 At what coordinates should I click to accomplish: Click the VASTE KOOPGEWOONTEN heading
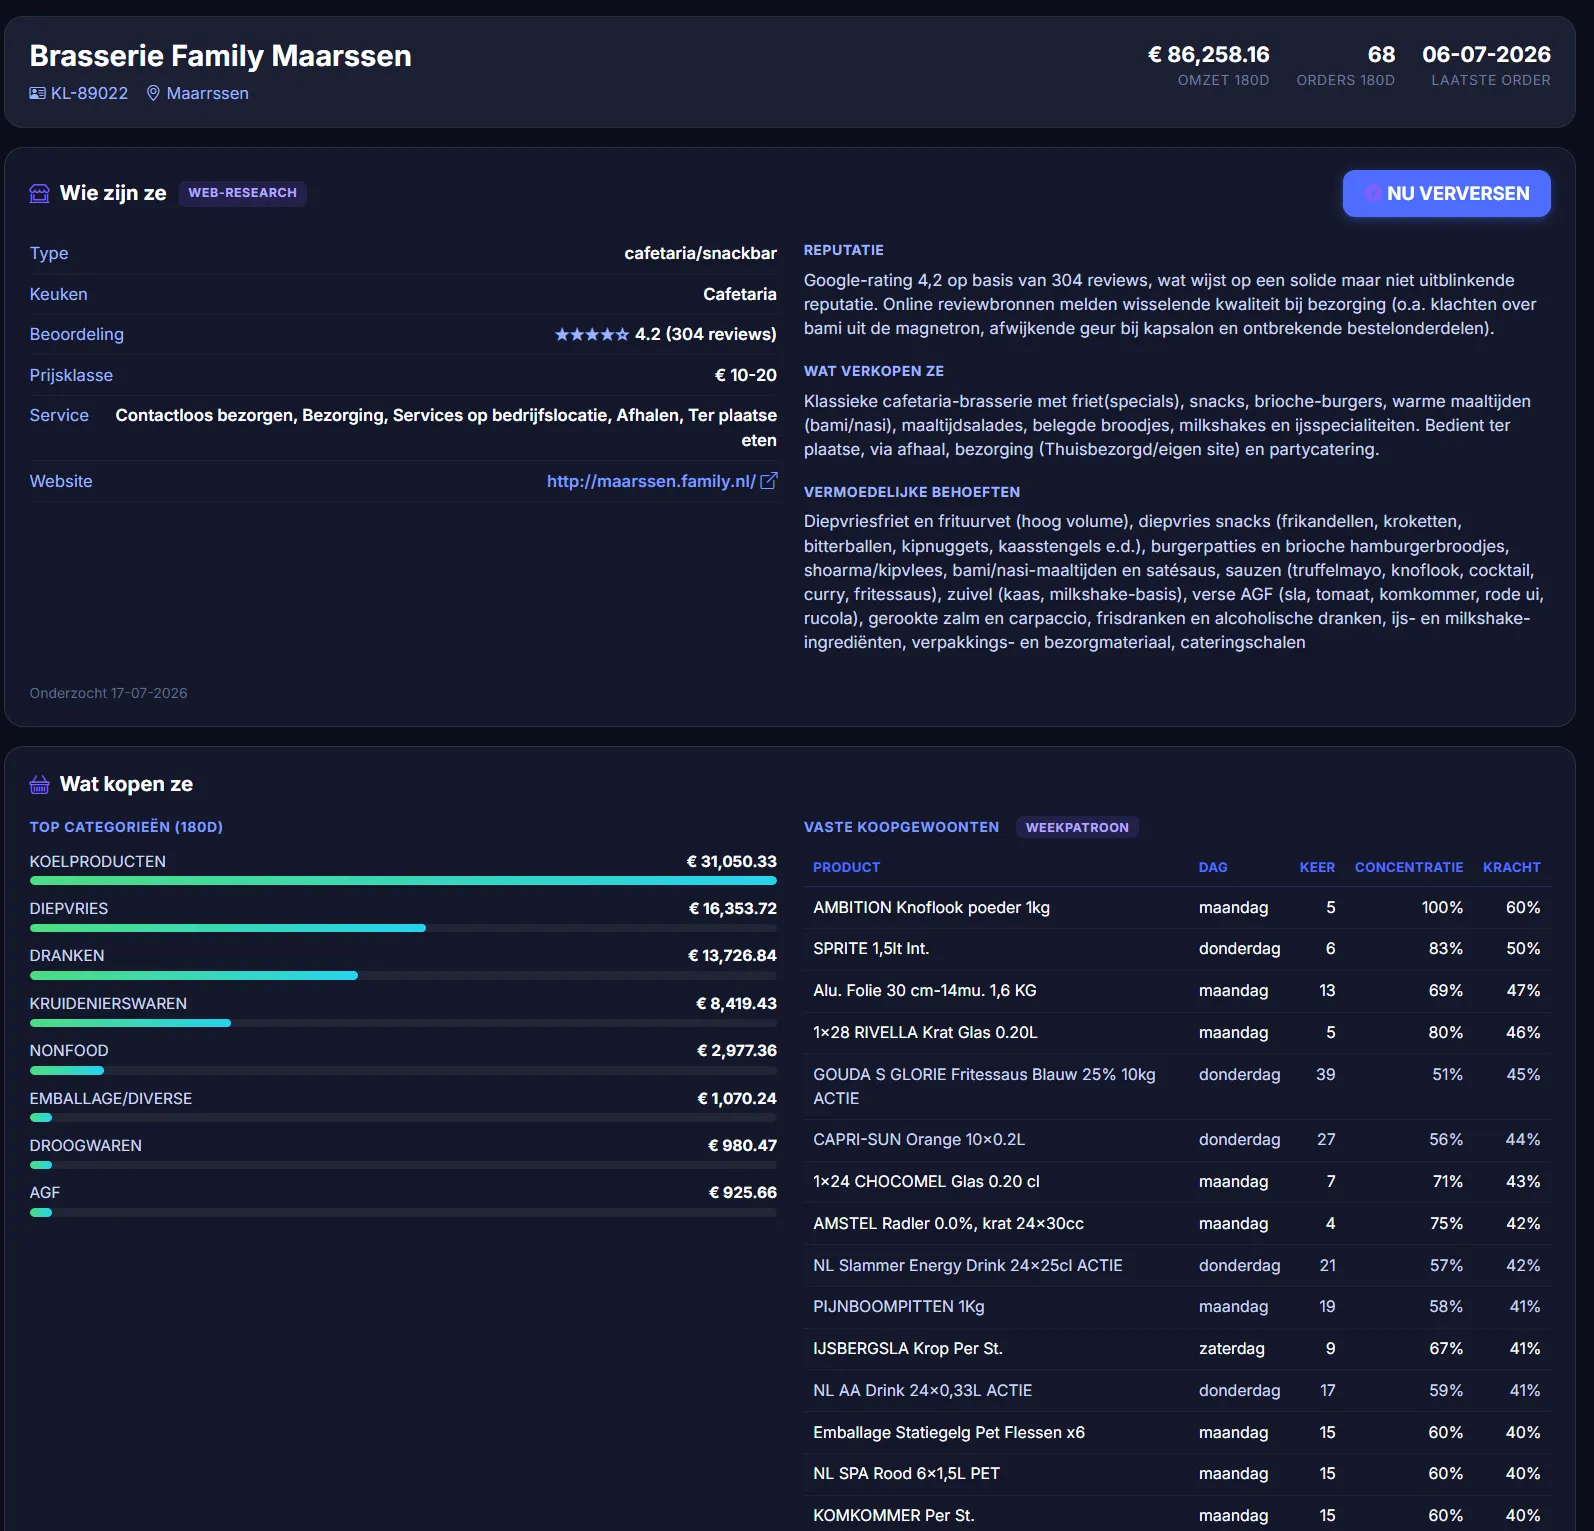[x=901, y=827]
